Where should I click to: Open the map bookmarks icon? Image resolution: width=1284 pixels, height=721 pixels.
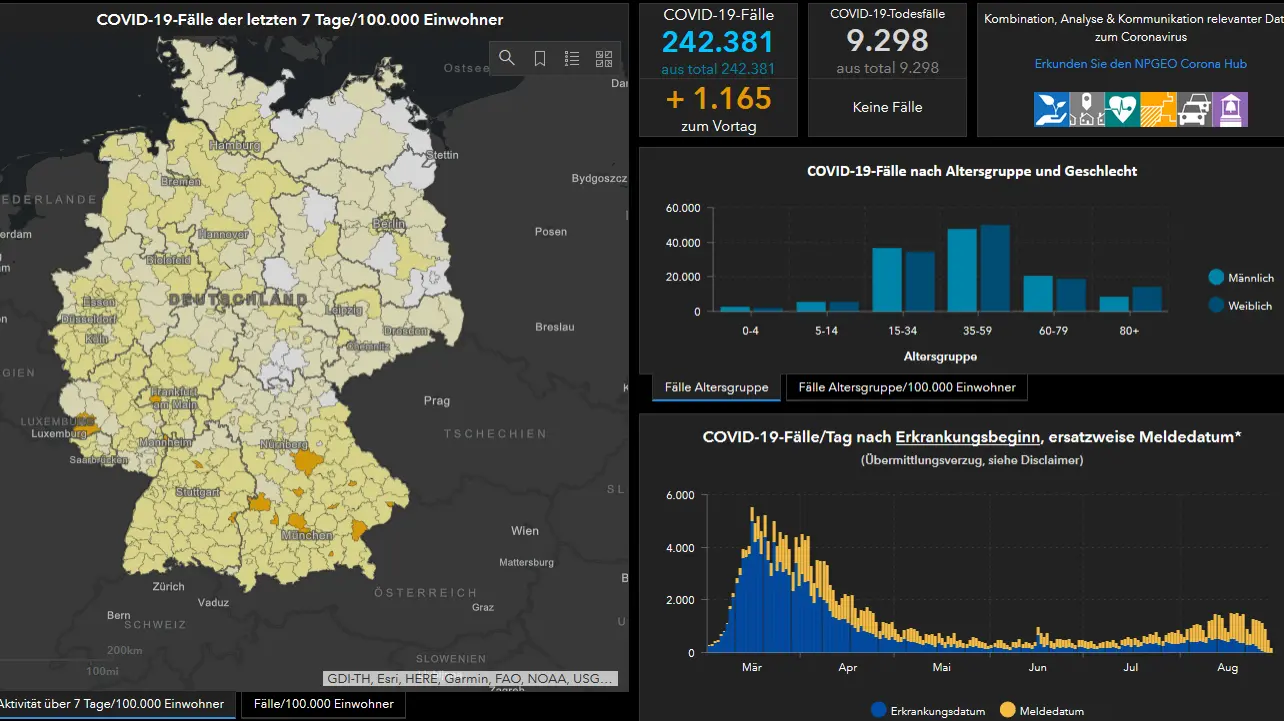(540, 58)
